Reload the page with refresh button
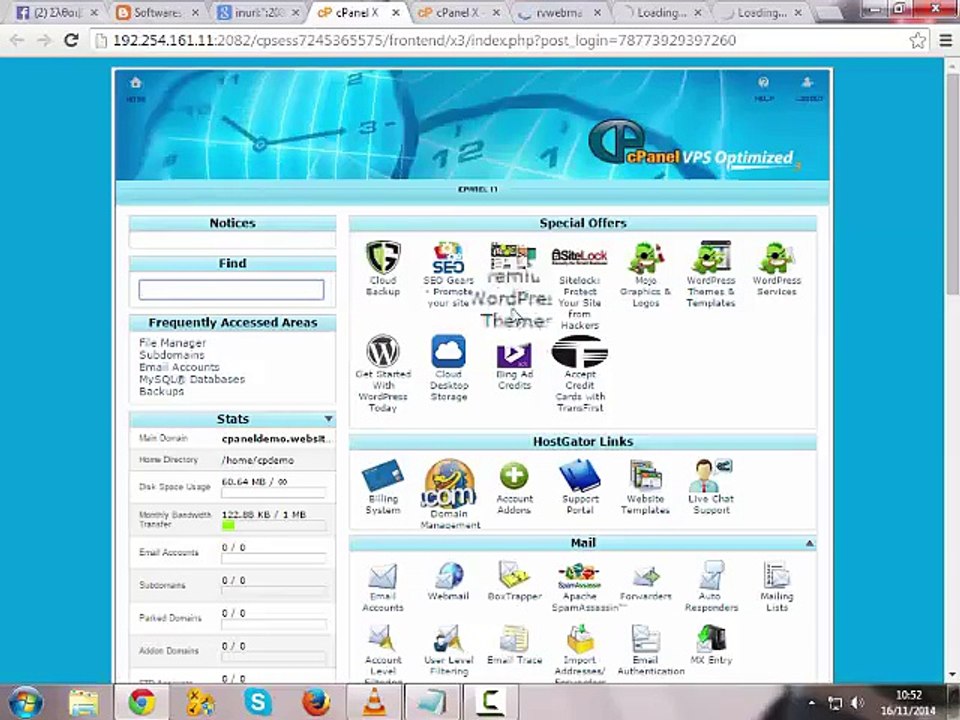960x720 pixels. 71,40
